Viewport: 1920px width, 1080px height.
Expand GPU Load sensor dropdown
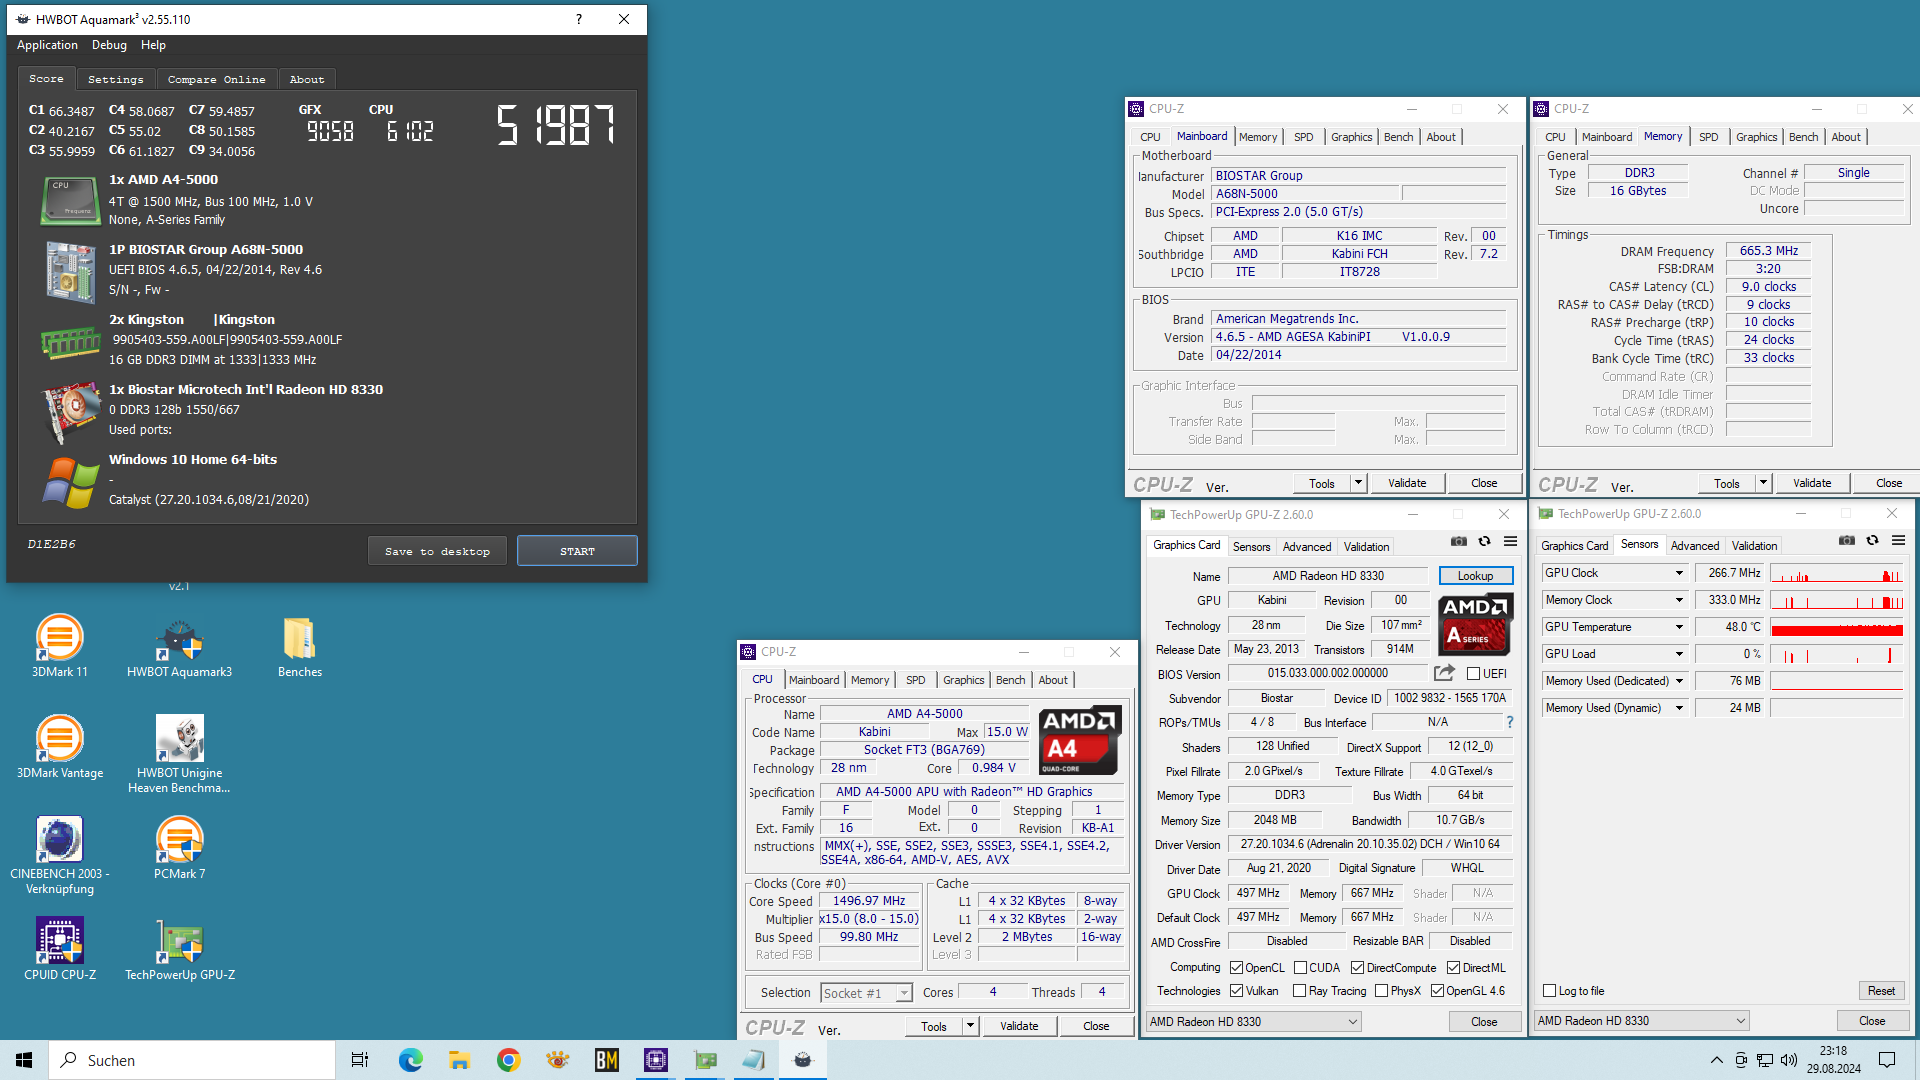click(1679, 654)
